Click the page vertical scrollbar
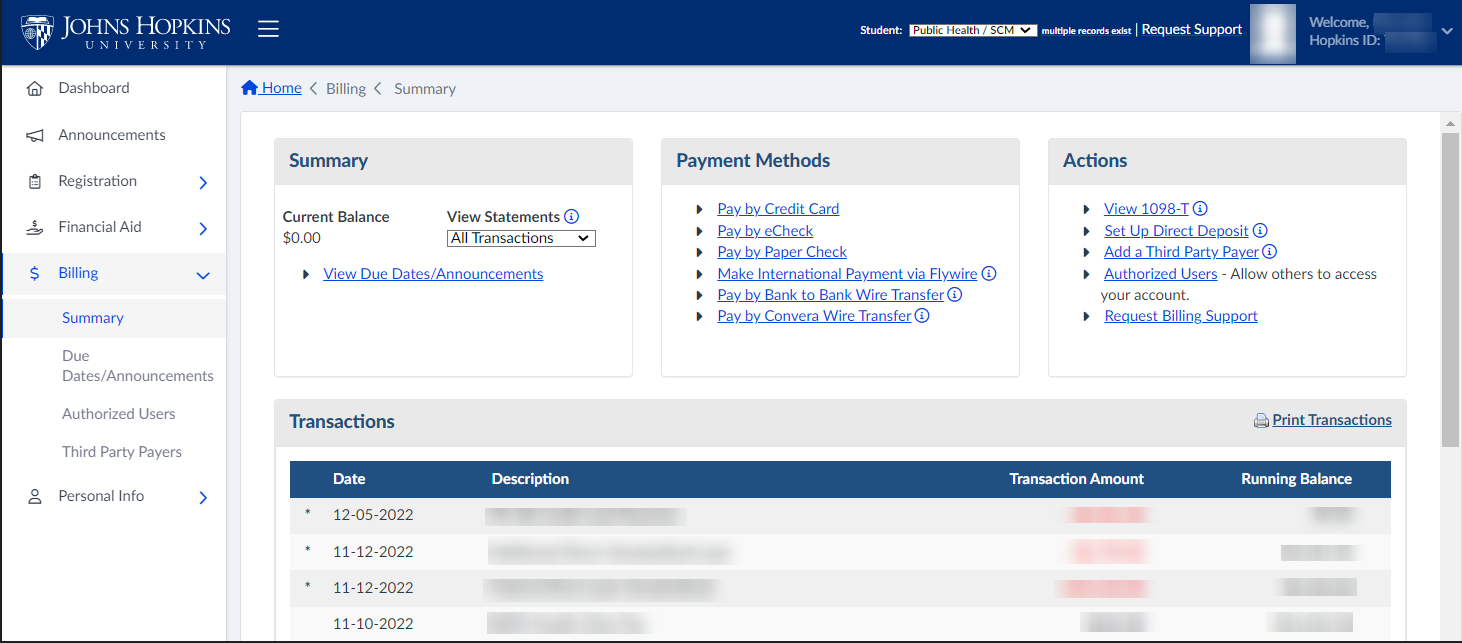Image resolution: width=1462 pixels, height=643 pixels. tap(1450, 290)
